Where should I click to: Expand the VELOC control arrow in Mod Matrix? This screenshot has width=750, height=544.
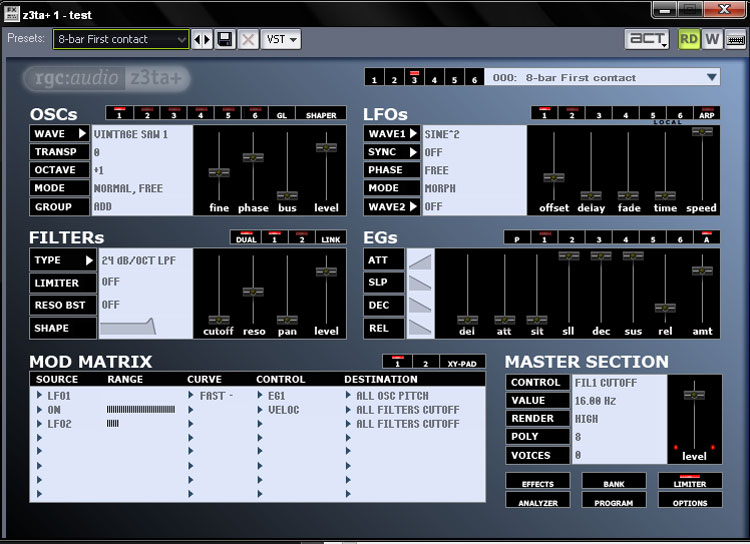point(260,410)
